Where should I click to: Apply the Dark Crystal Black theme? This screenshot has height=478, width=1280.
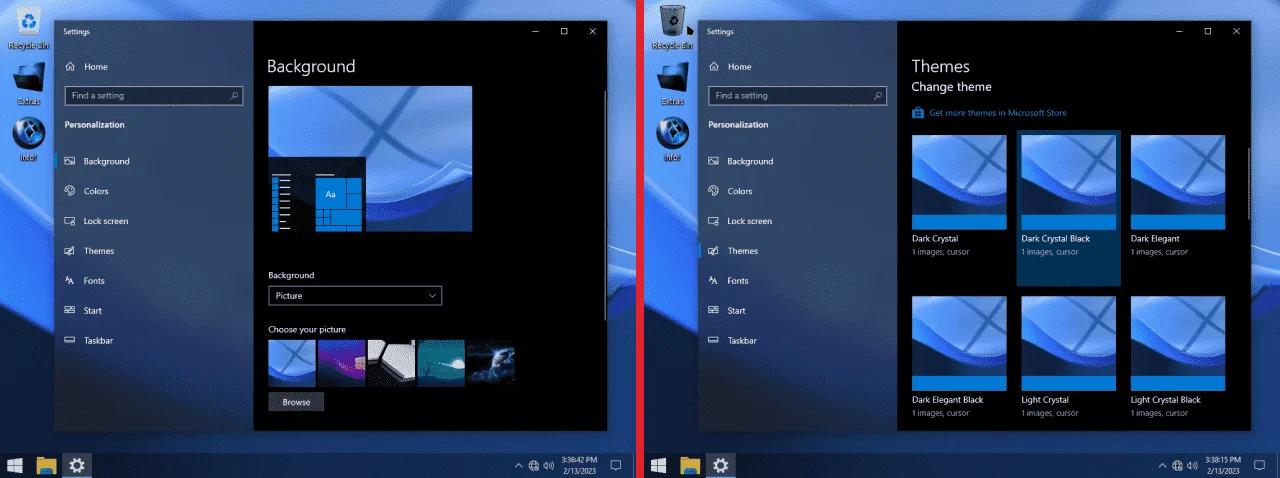pyautogui.click(x=1068, y=208)
